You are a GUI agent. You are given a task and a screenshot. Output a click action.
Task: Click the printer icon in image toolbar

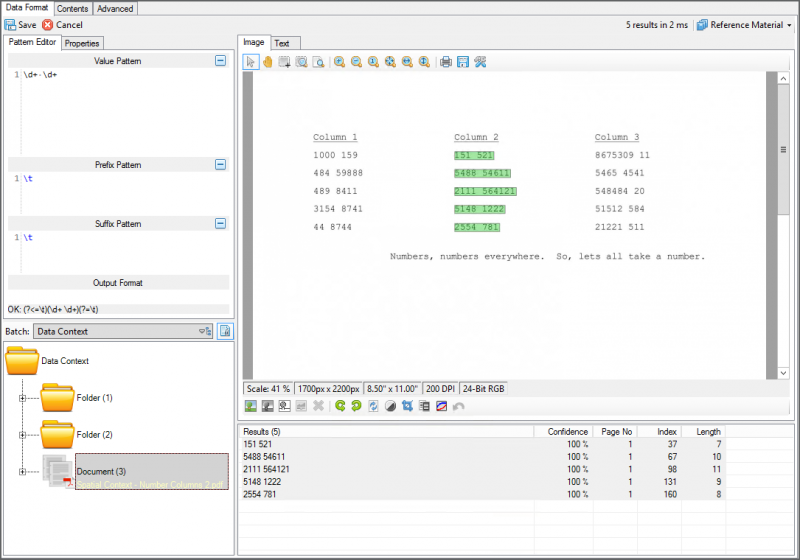[x=446, y=62]
